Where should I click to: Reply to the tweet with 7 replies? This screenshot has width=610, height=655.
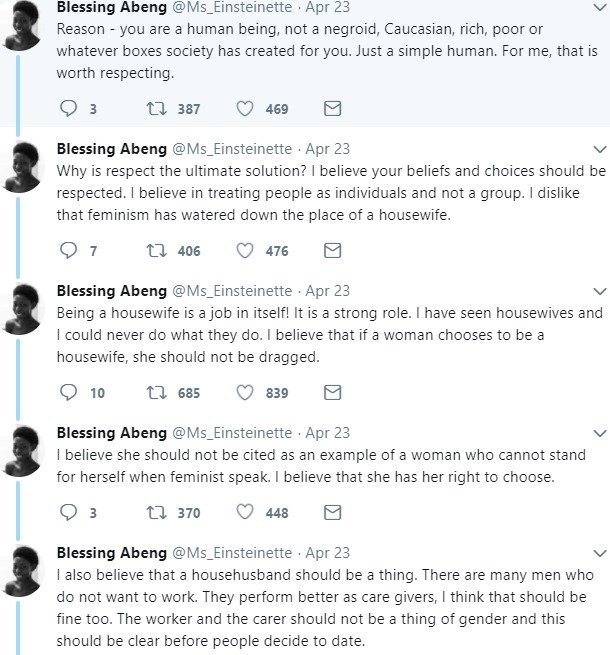tap(69, 250)
